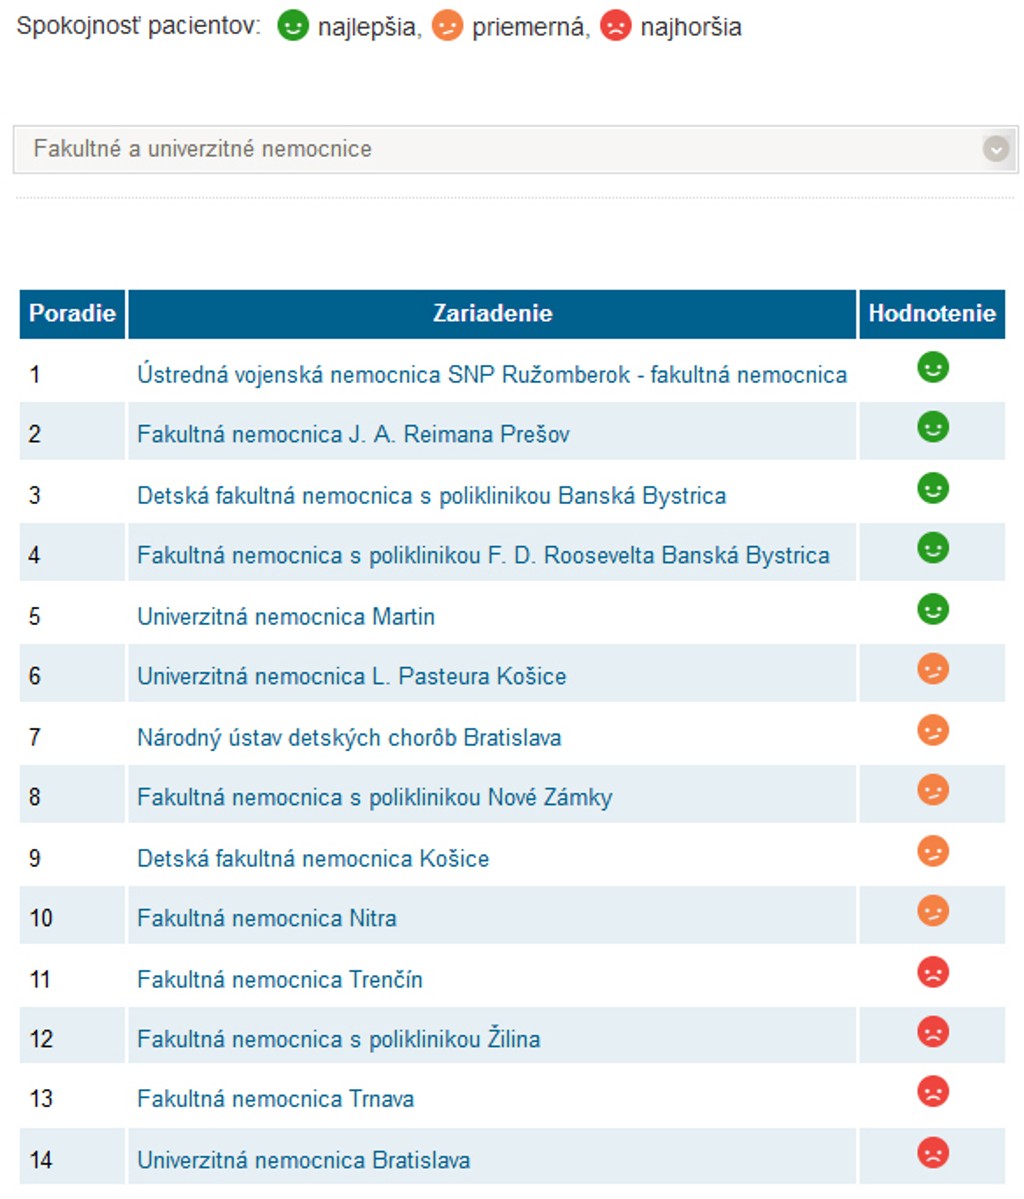Open Fakultná nemocnica s poliklinikou Žilina
The image size is (1024, 1199).
pyautogui.click(x=338, y=1039)
